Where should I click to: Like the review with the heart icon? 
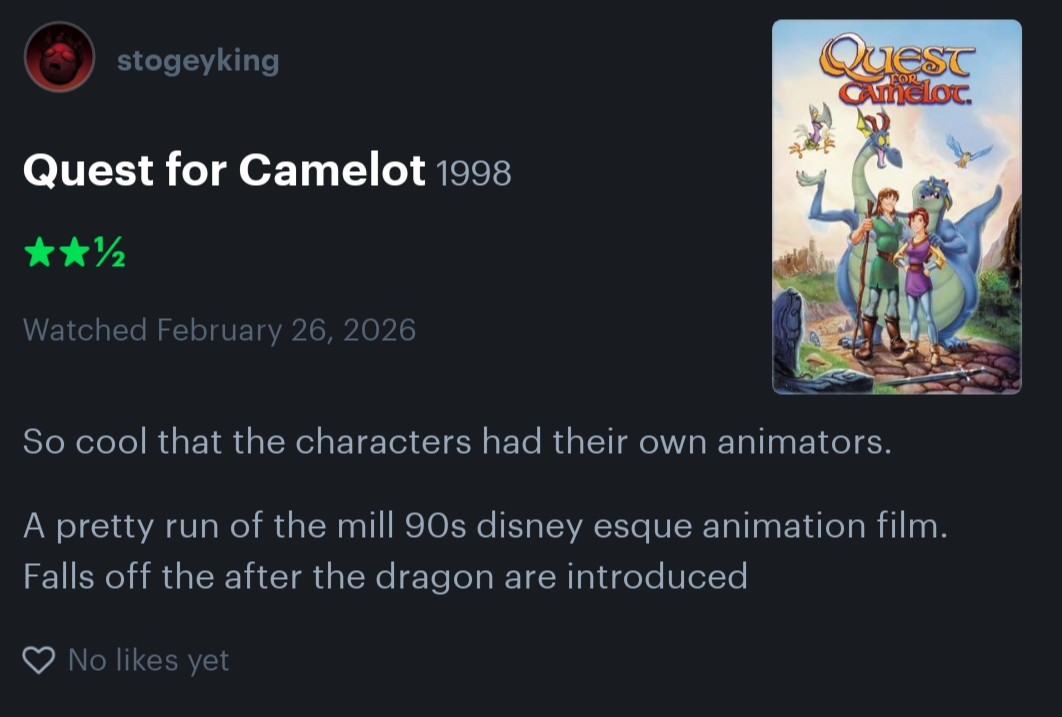tap(38, 660)
